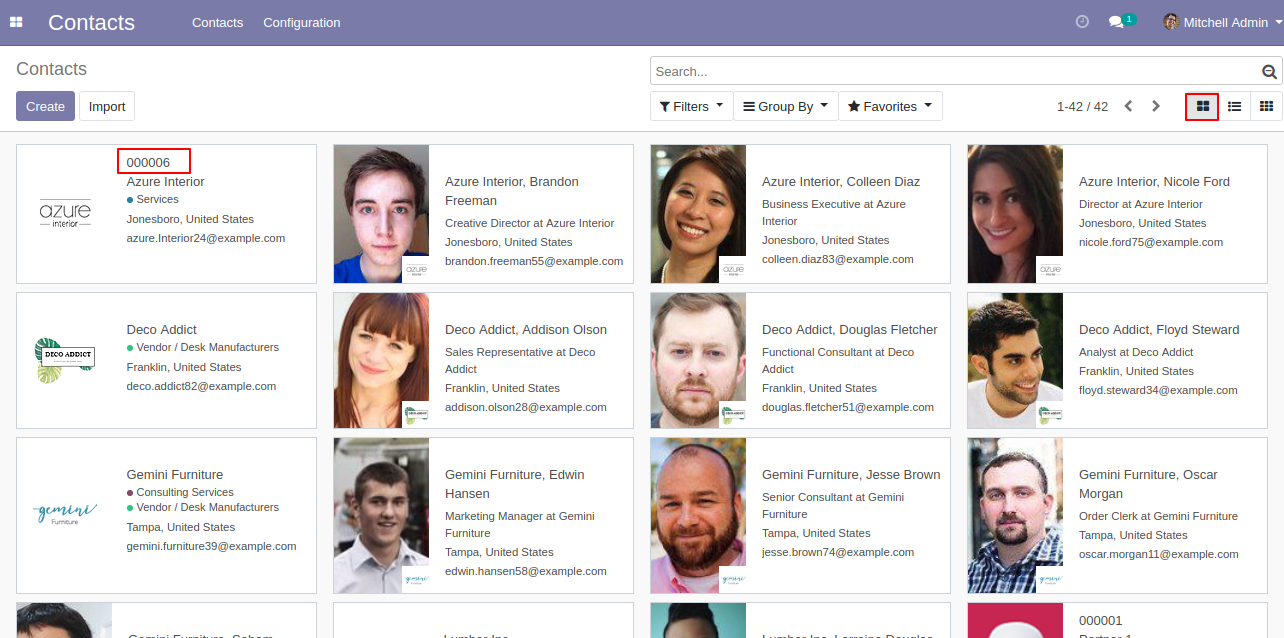Click azure.Interior24@example.com email
1284x638 pixels.
(206, 238)
